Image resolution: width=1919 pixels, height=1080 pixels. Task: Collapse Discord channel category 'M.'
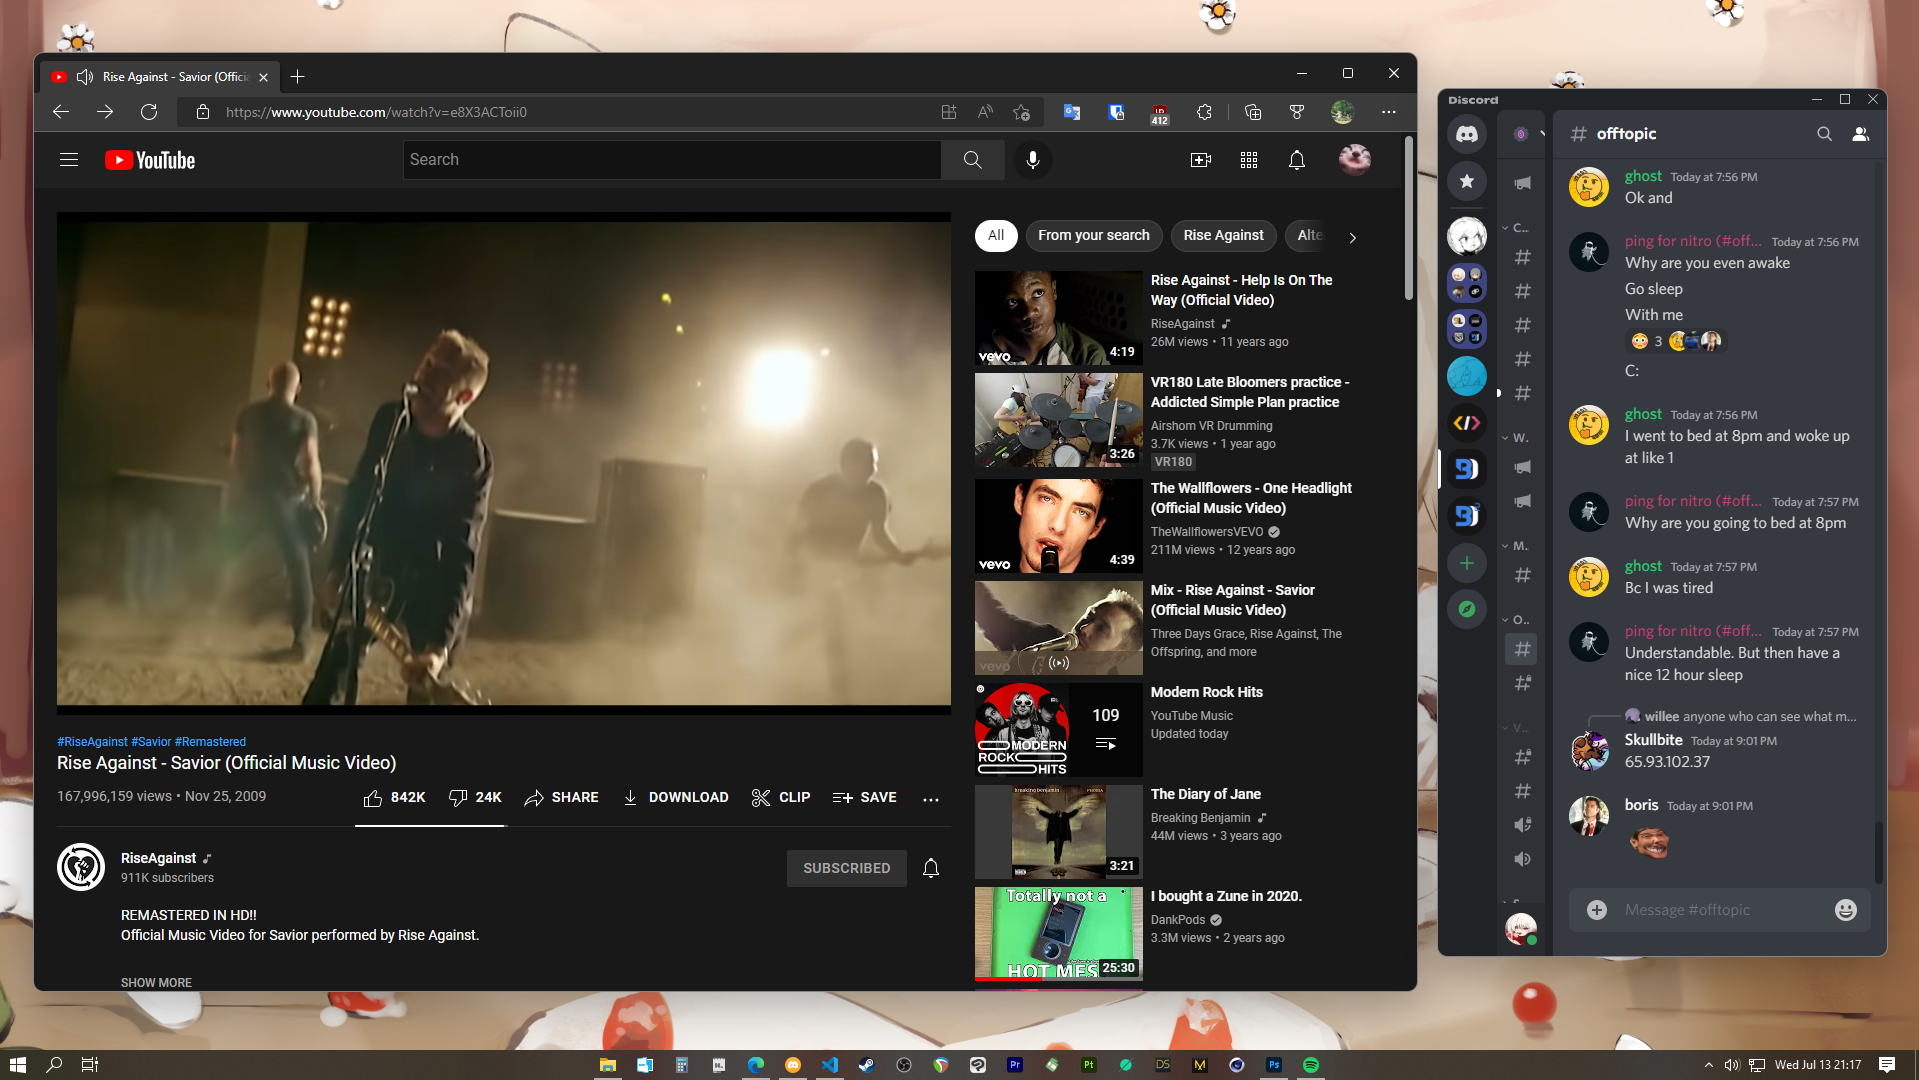point(1516,546)
